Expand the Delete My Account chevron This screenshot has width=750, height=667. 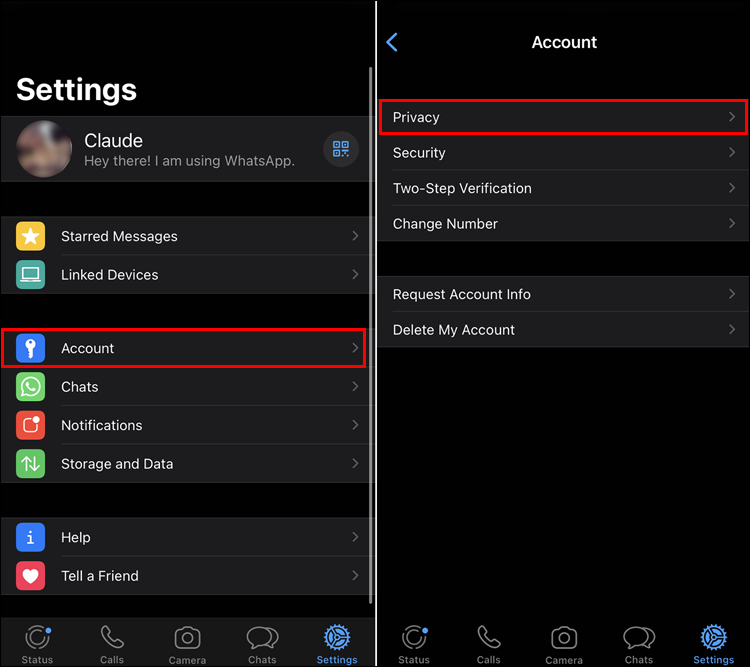732,329
